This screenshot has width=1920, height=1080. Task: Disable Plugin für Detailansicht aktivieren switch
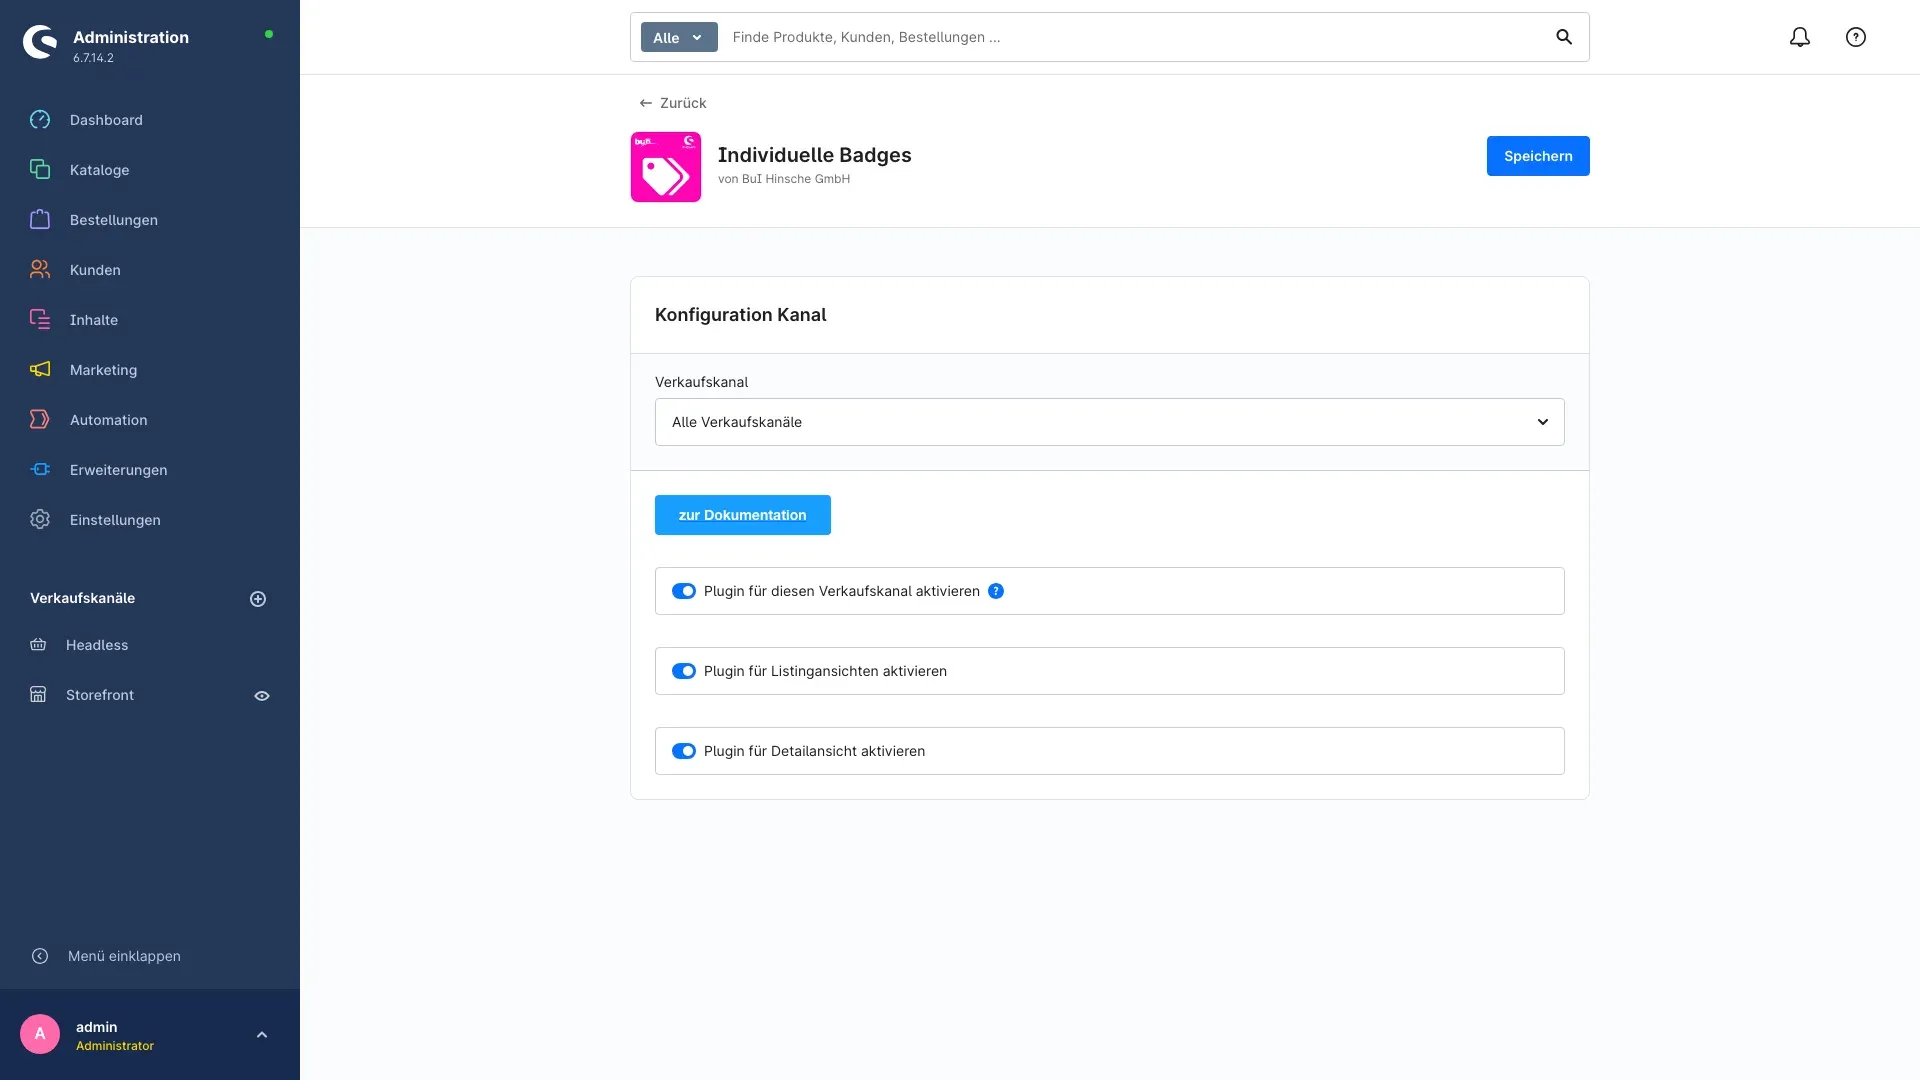[684, 751]
